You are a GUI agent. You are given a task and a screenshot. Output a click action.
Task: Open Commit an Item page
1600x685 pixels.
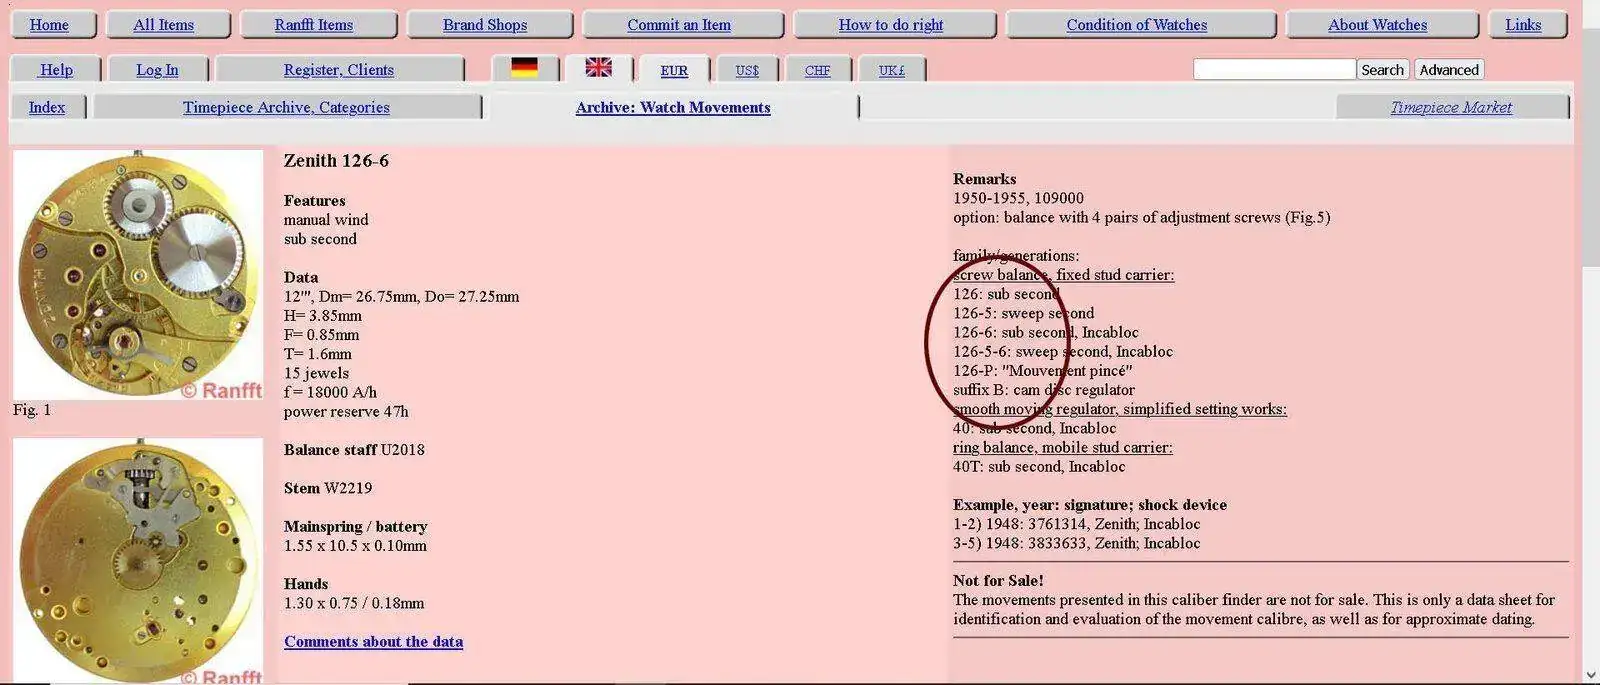pyautogui.click(x=679, y=25)
